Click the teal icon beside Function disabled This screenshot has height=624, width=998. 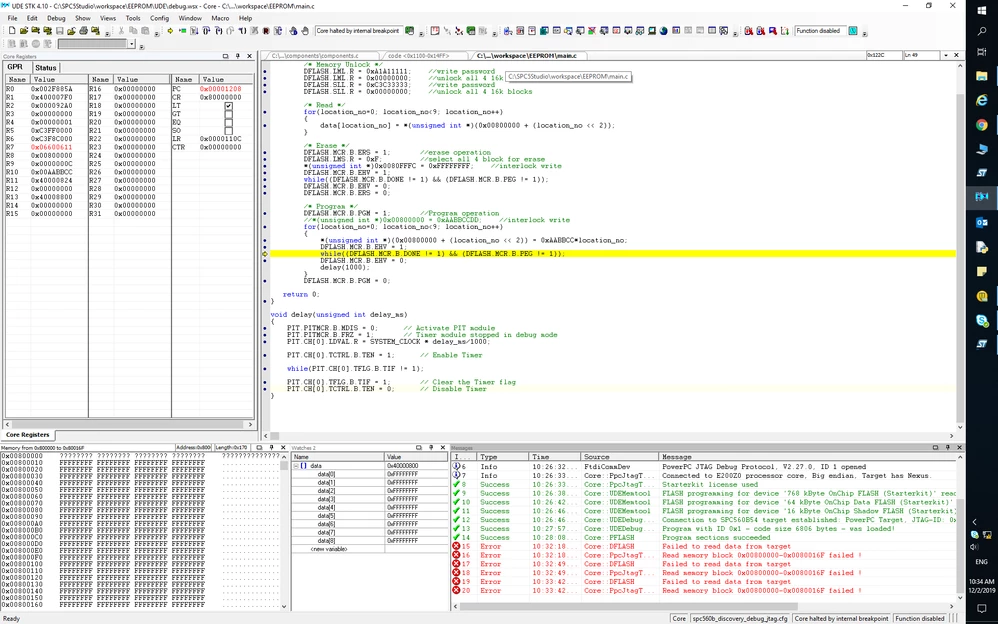853,31
